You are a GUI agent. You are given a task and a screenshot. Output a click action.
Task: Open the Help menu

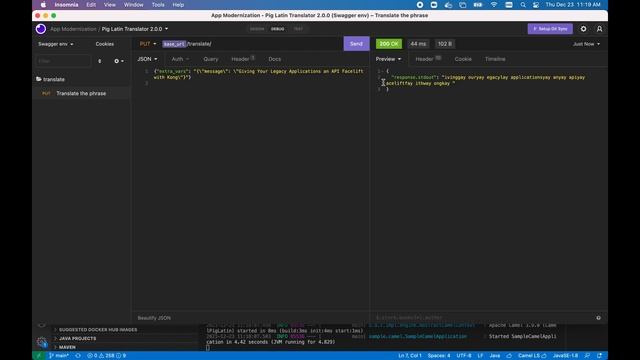178,5
